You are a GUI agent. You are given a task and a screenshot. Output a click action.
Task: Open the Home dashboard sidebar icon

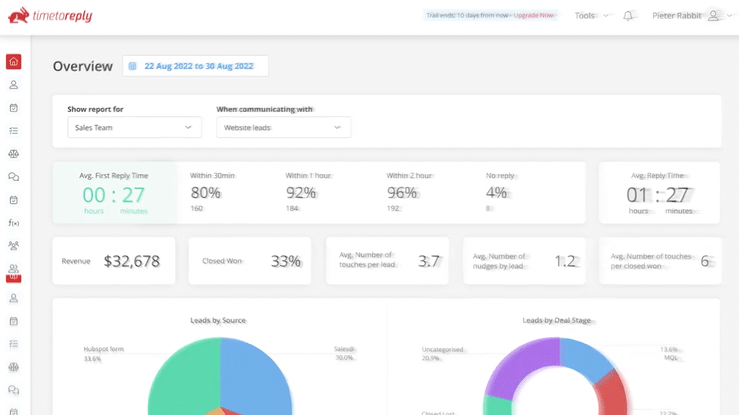(14, 61)
